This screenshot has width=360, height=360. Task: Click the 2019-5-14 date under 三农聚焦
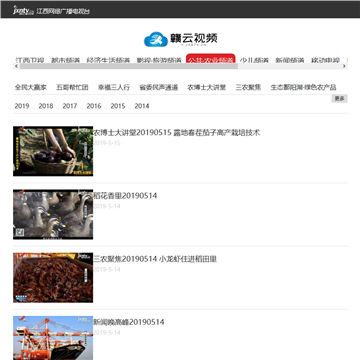coord(107,269)
